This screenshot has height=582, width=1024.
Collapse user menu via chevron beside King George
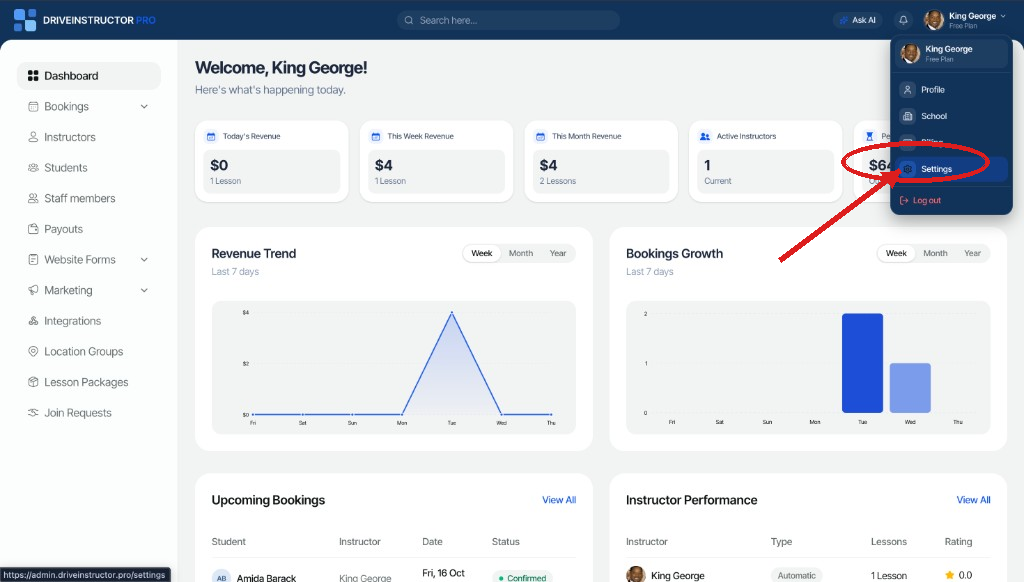[x=1003, y=16]
